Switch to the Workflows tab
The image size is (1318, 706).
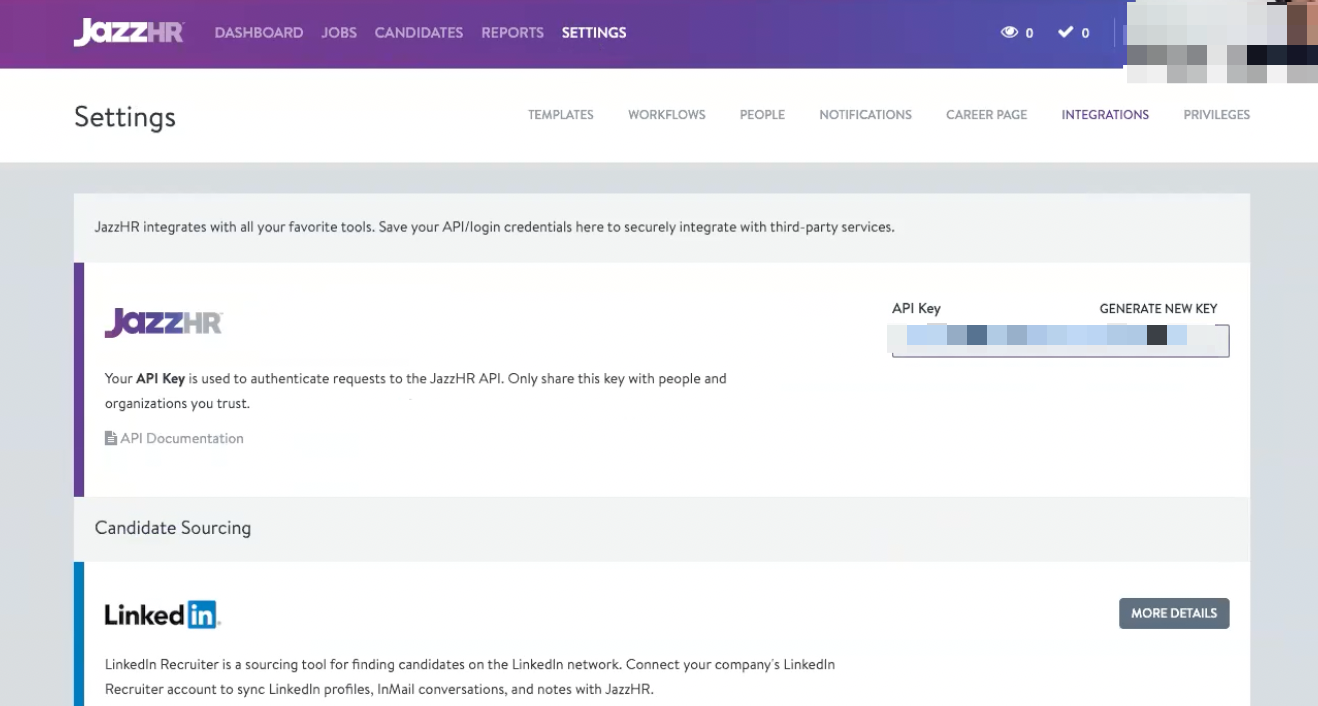667,115
